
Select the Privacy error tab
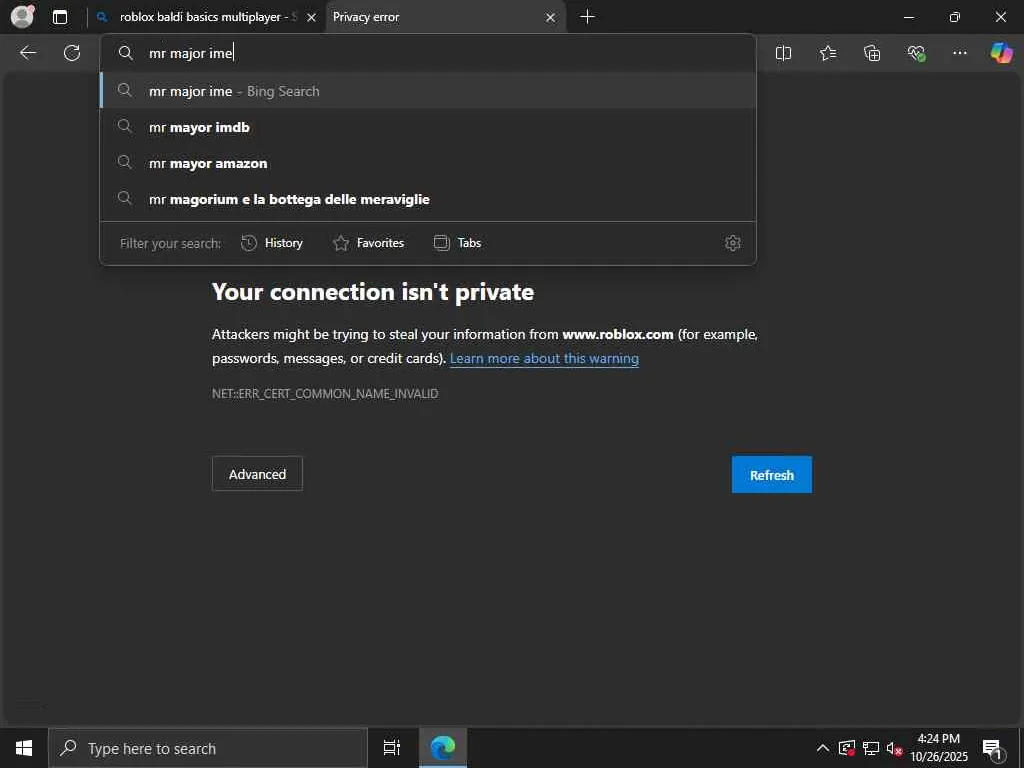click(445, 17)
